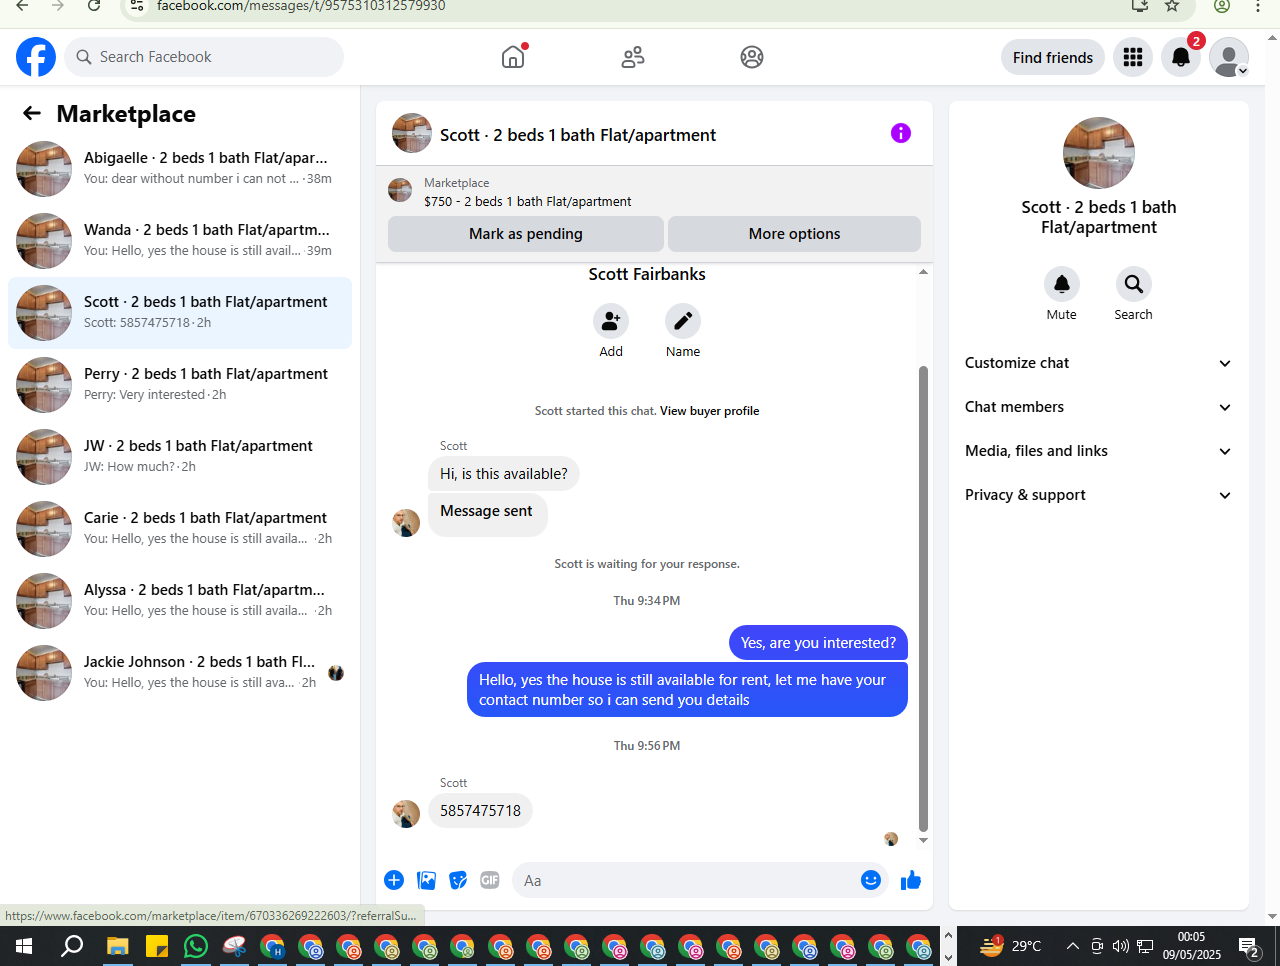The image size is (1280, 966).
Task: Reload page with browser refresh icon
Action: pyautogui.click(x=94, y=6)
